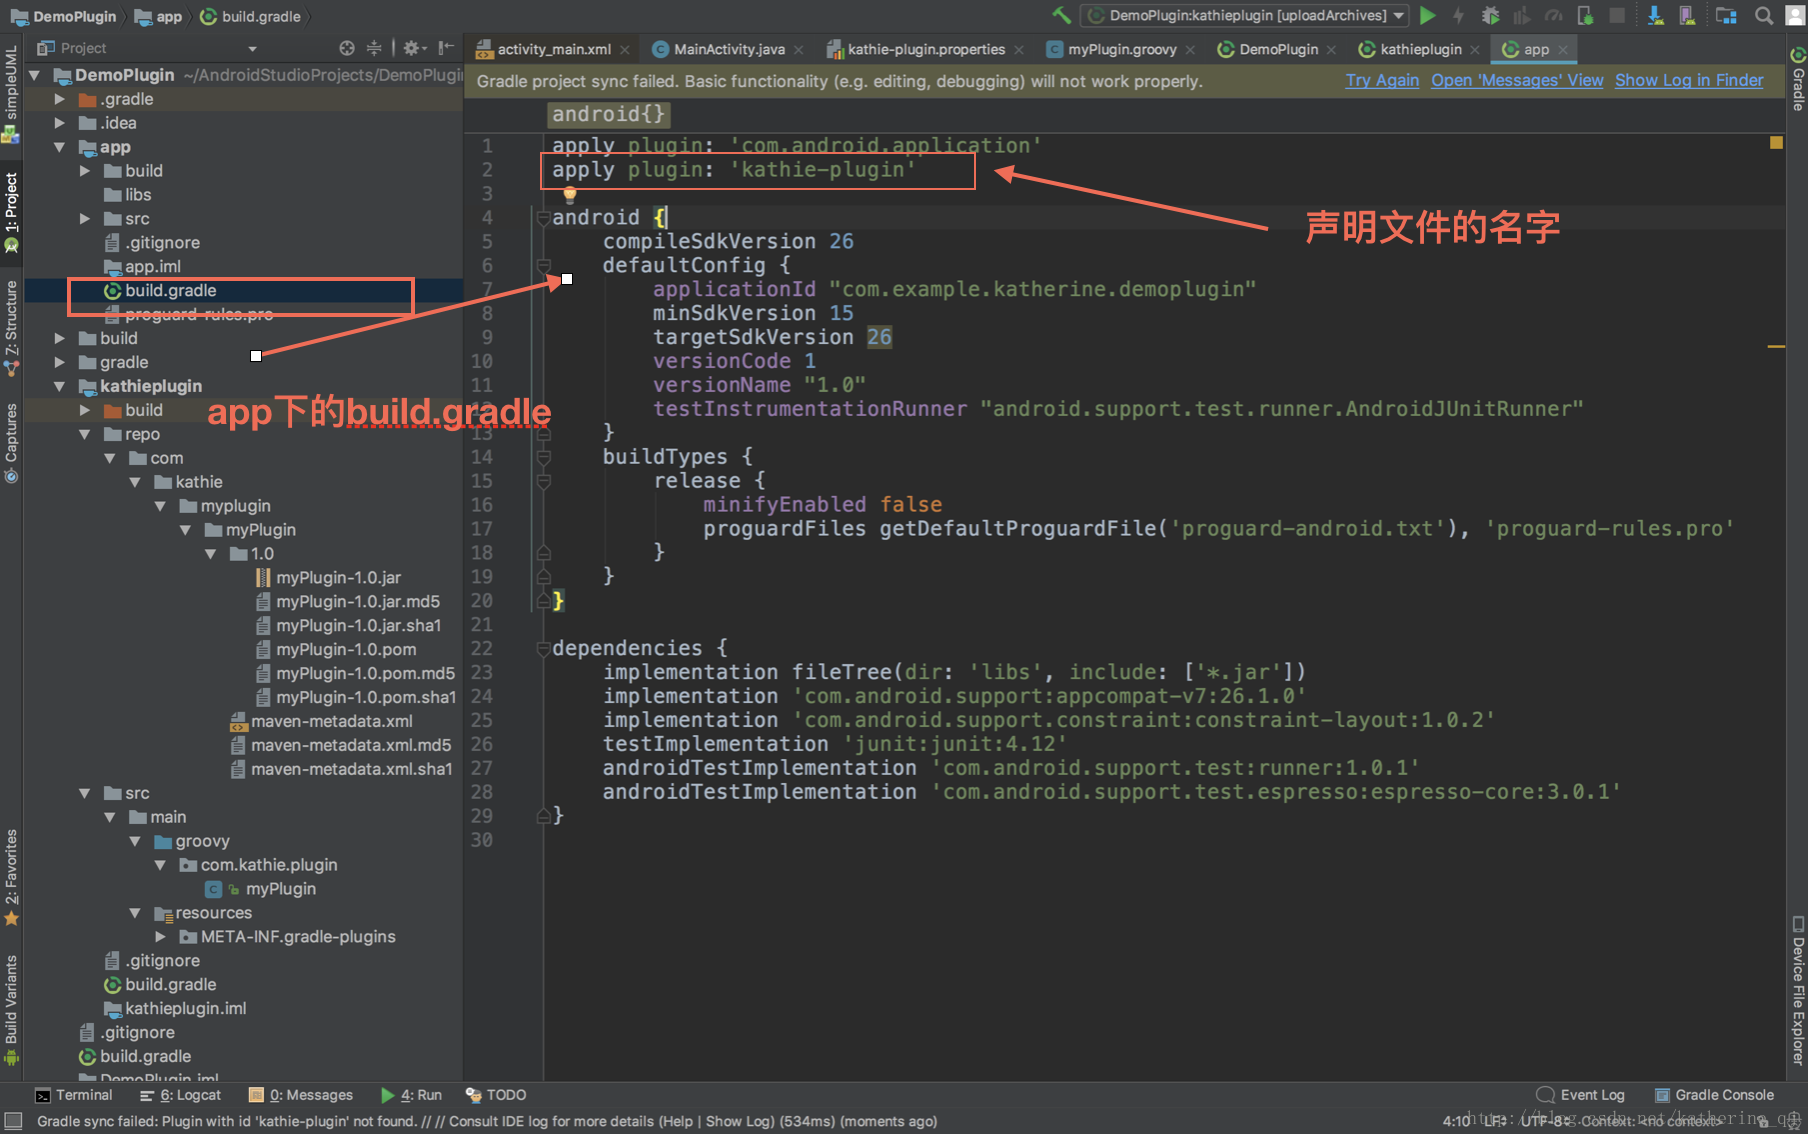Collapse the app module folder

(60, 147)
